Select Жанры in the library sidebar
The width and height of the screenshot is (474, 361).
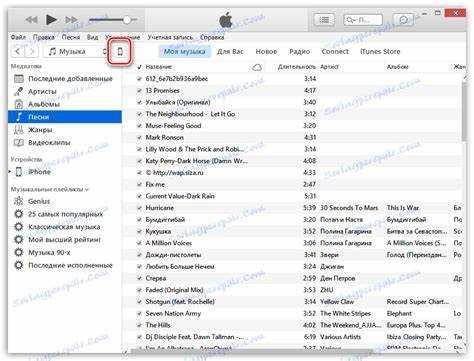[x=65, y=130]
